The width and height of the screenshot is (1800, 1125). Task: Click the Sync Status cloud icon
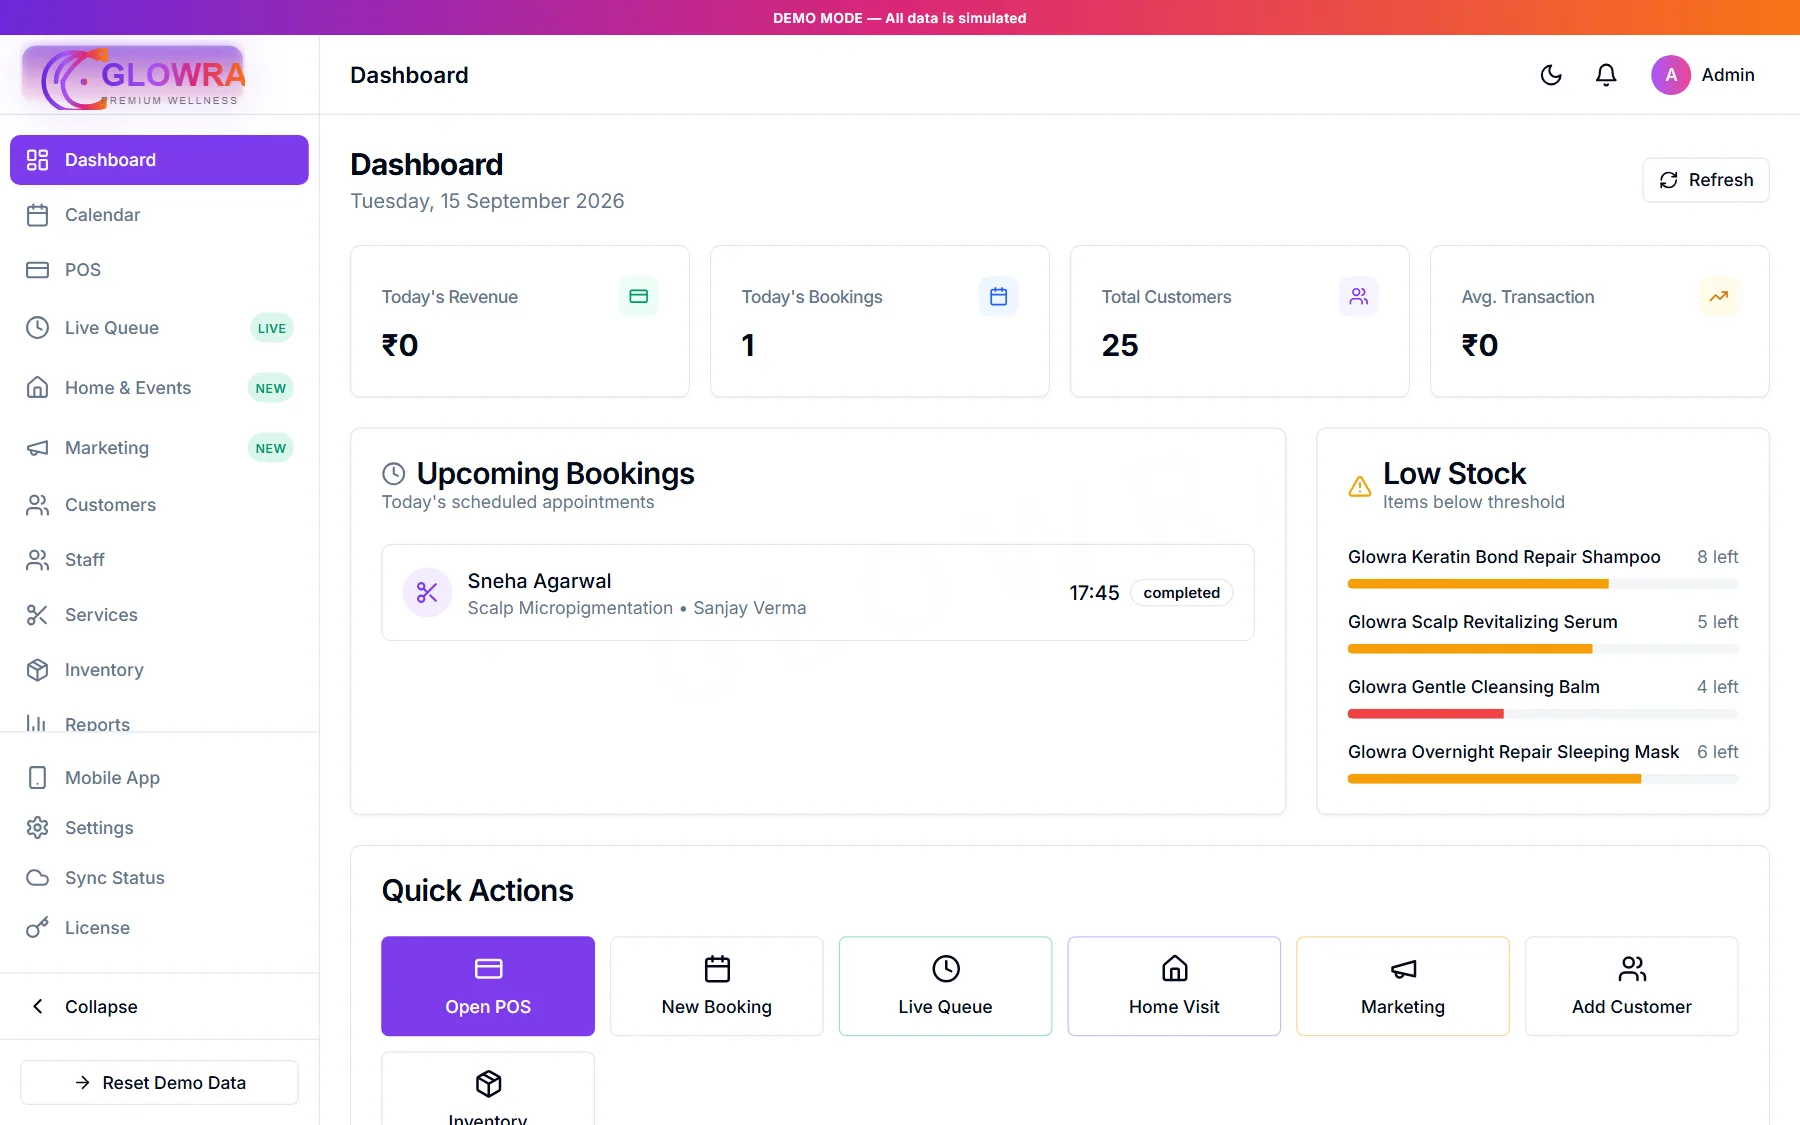click(x=37, y=878)
